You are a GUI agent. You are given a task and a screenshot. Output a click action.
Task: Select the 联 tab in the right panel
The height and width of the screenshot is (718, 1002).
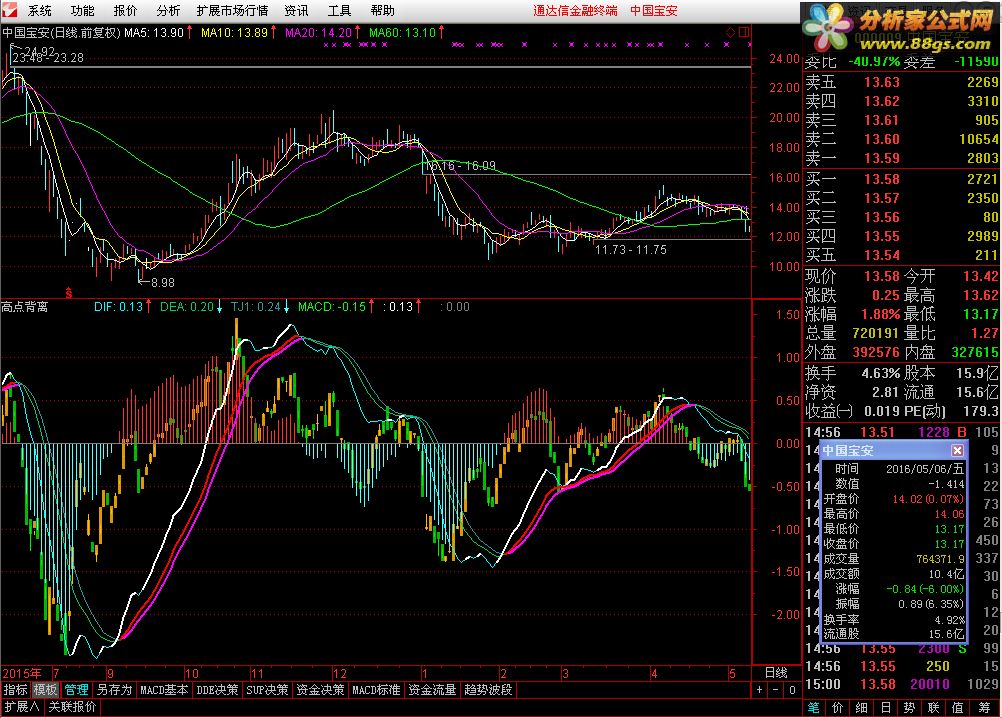pos(934,707)
